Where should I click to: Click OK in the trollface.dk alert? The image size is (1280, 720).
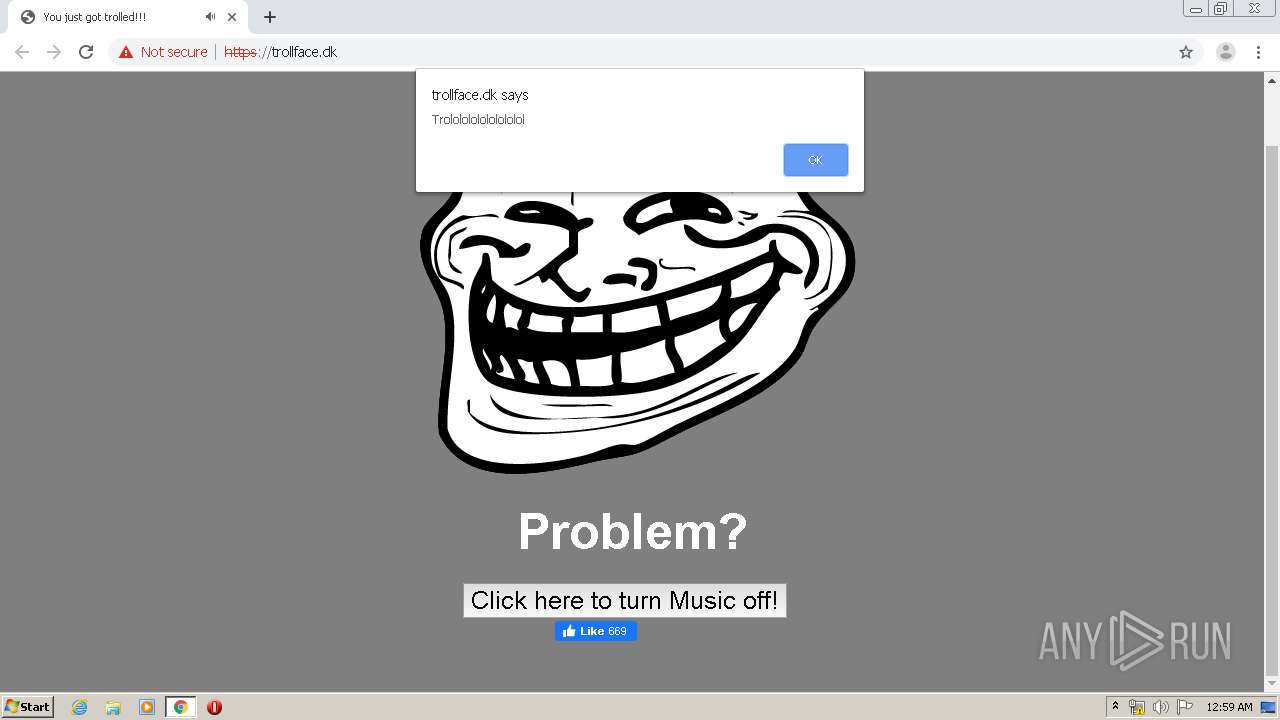click(815, 160)
